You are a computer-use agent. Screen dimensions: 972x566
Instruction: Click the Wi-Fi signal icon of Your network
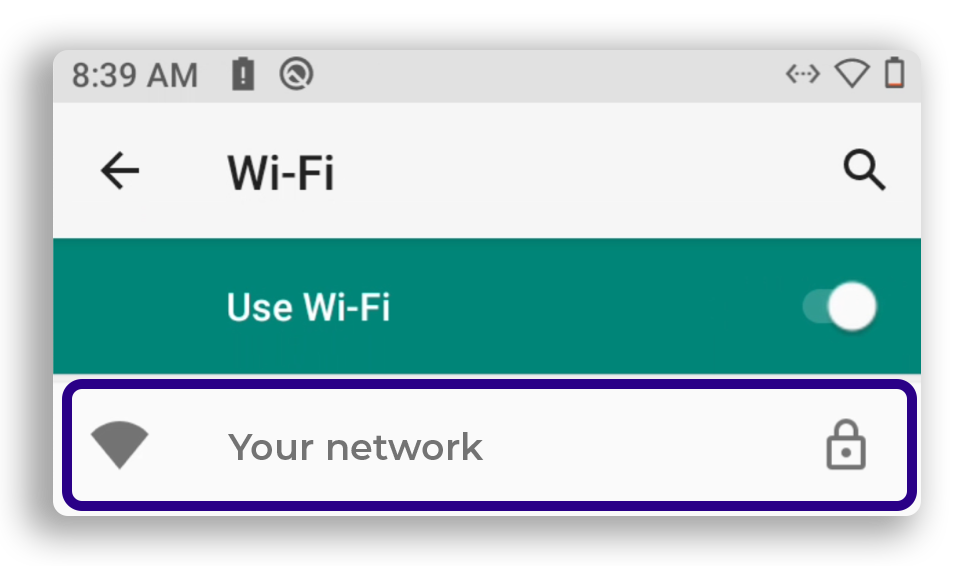pyautogui.click(x=120, y=444)
